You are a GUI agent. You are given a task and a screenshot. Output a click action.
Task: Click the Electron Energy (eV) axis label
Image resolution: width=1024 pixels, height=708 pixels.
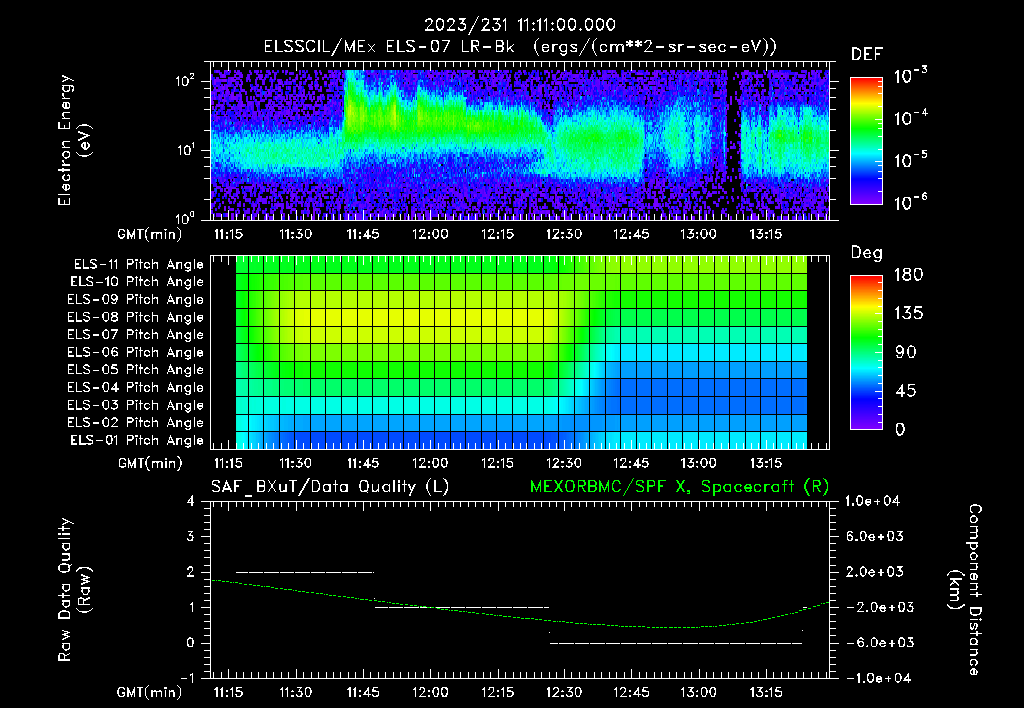[73, 140]
